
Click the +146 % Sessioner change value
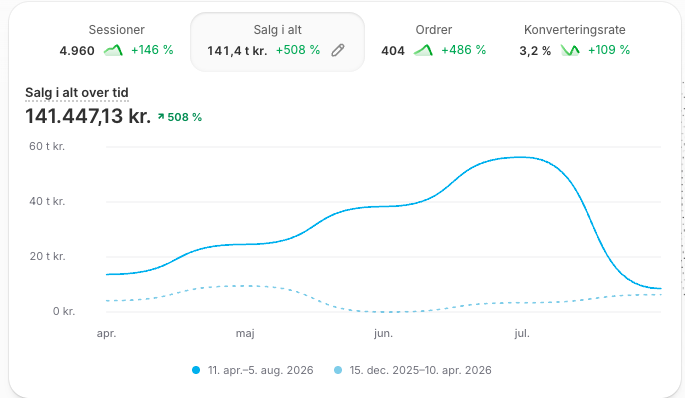pyautogui.click(x=152, y=50)
